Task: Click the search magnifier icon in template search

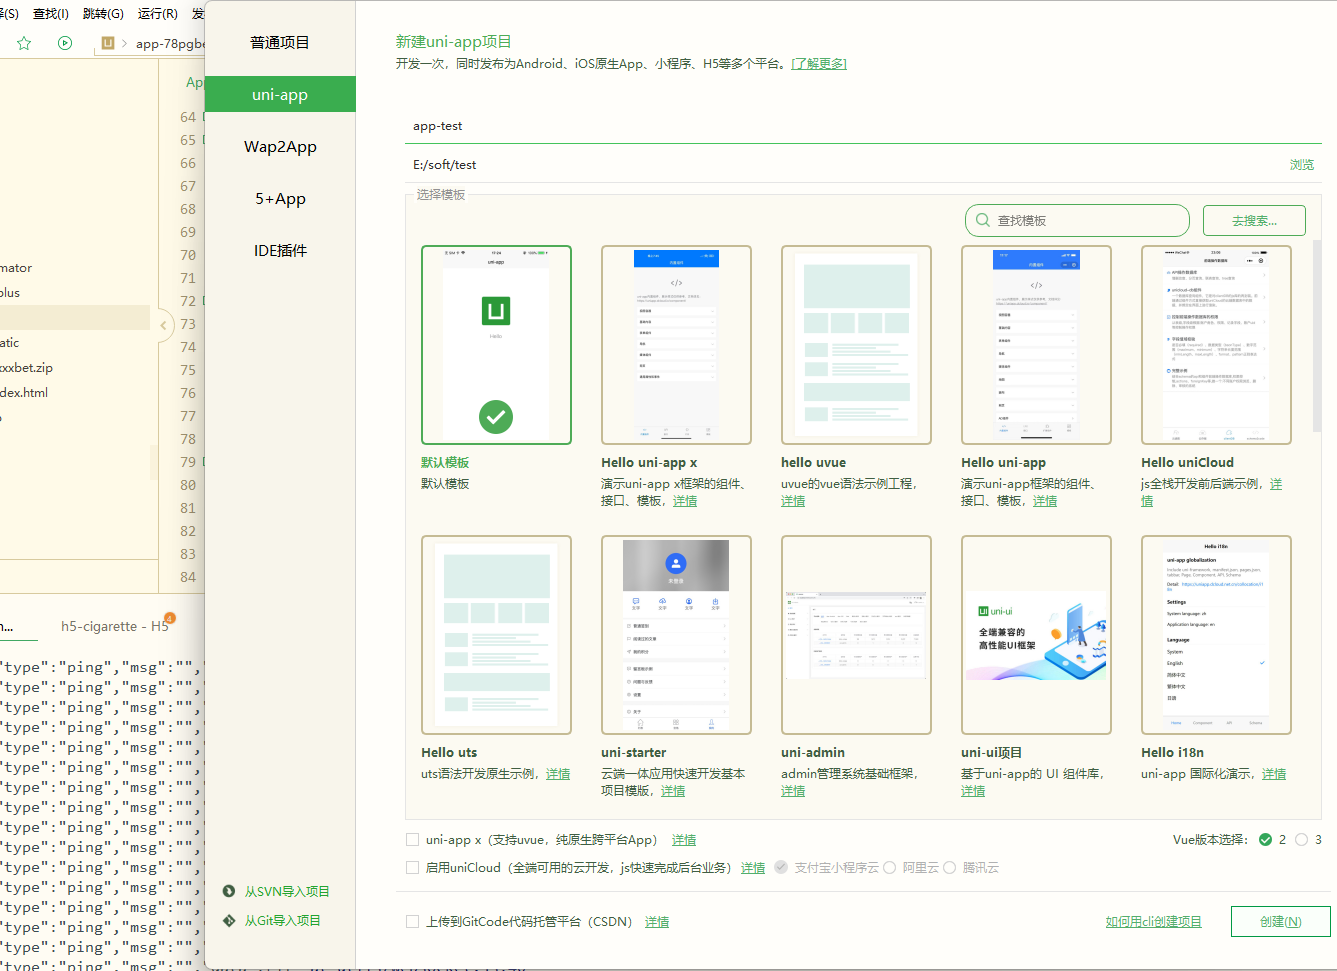Action: pos(981,220)
